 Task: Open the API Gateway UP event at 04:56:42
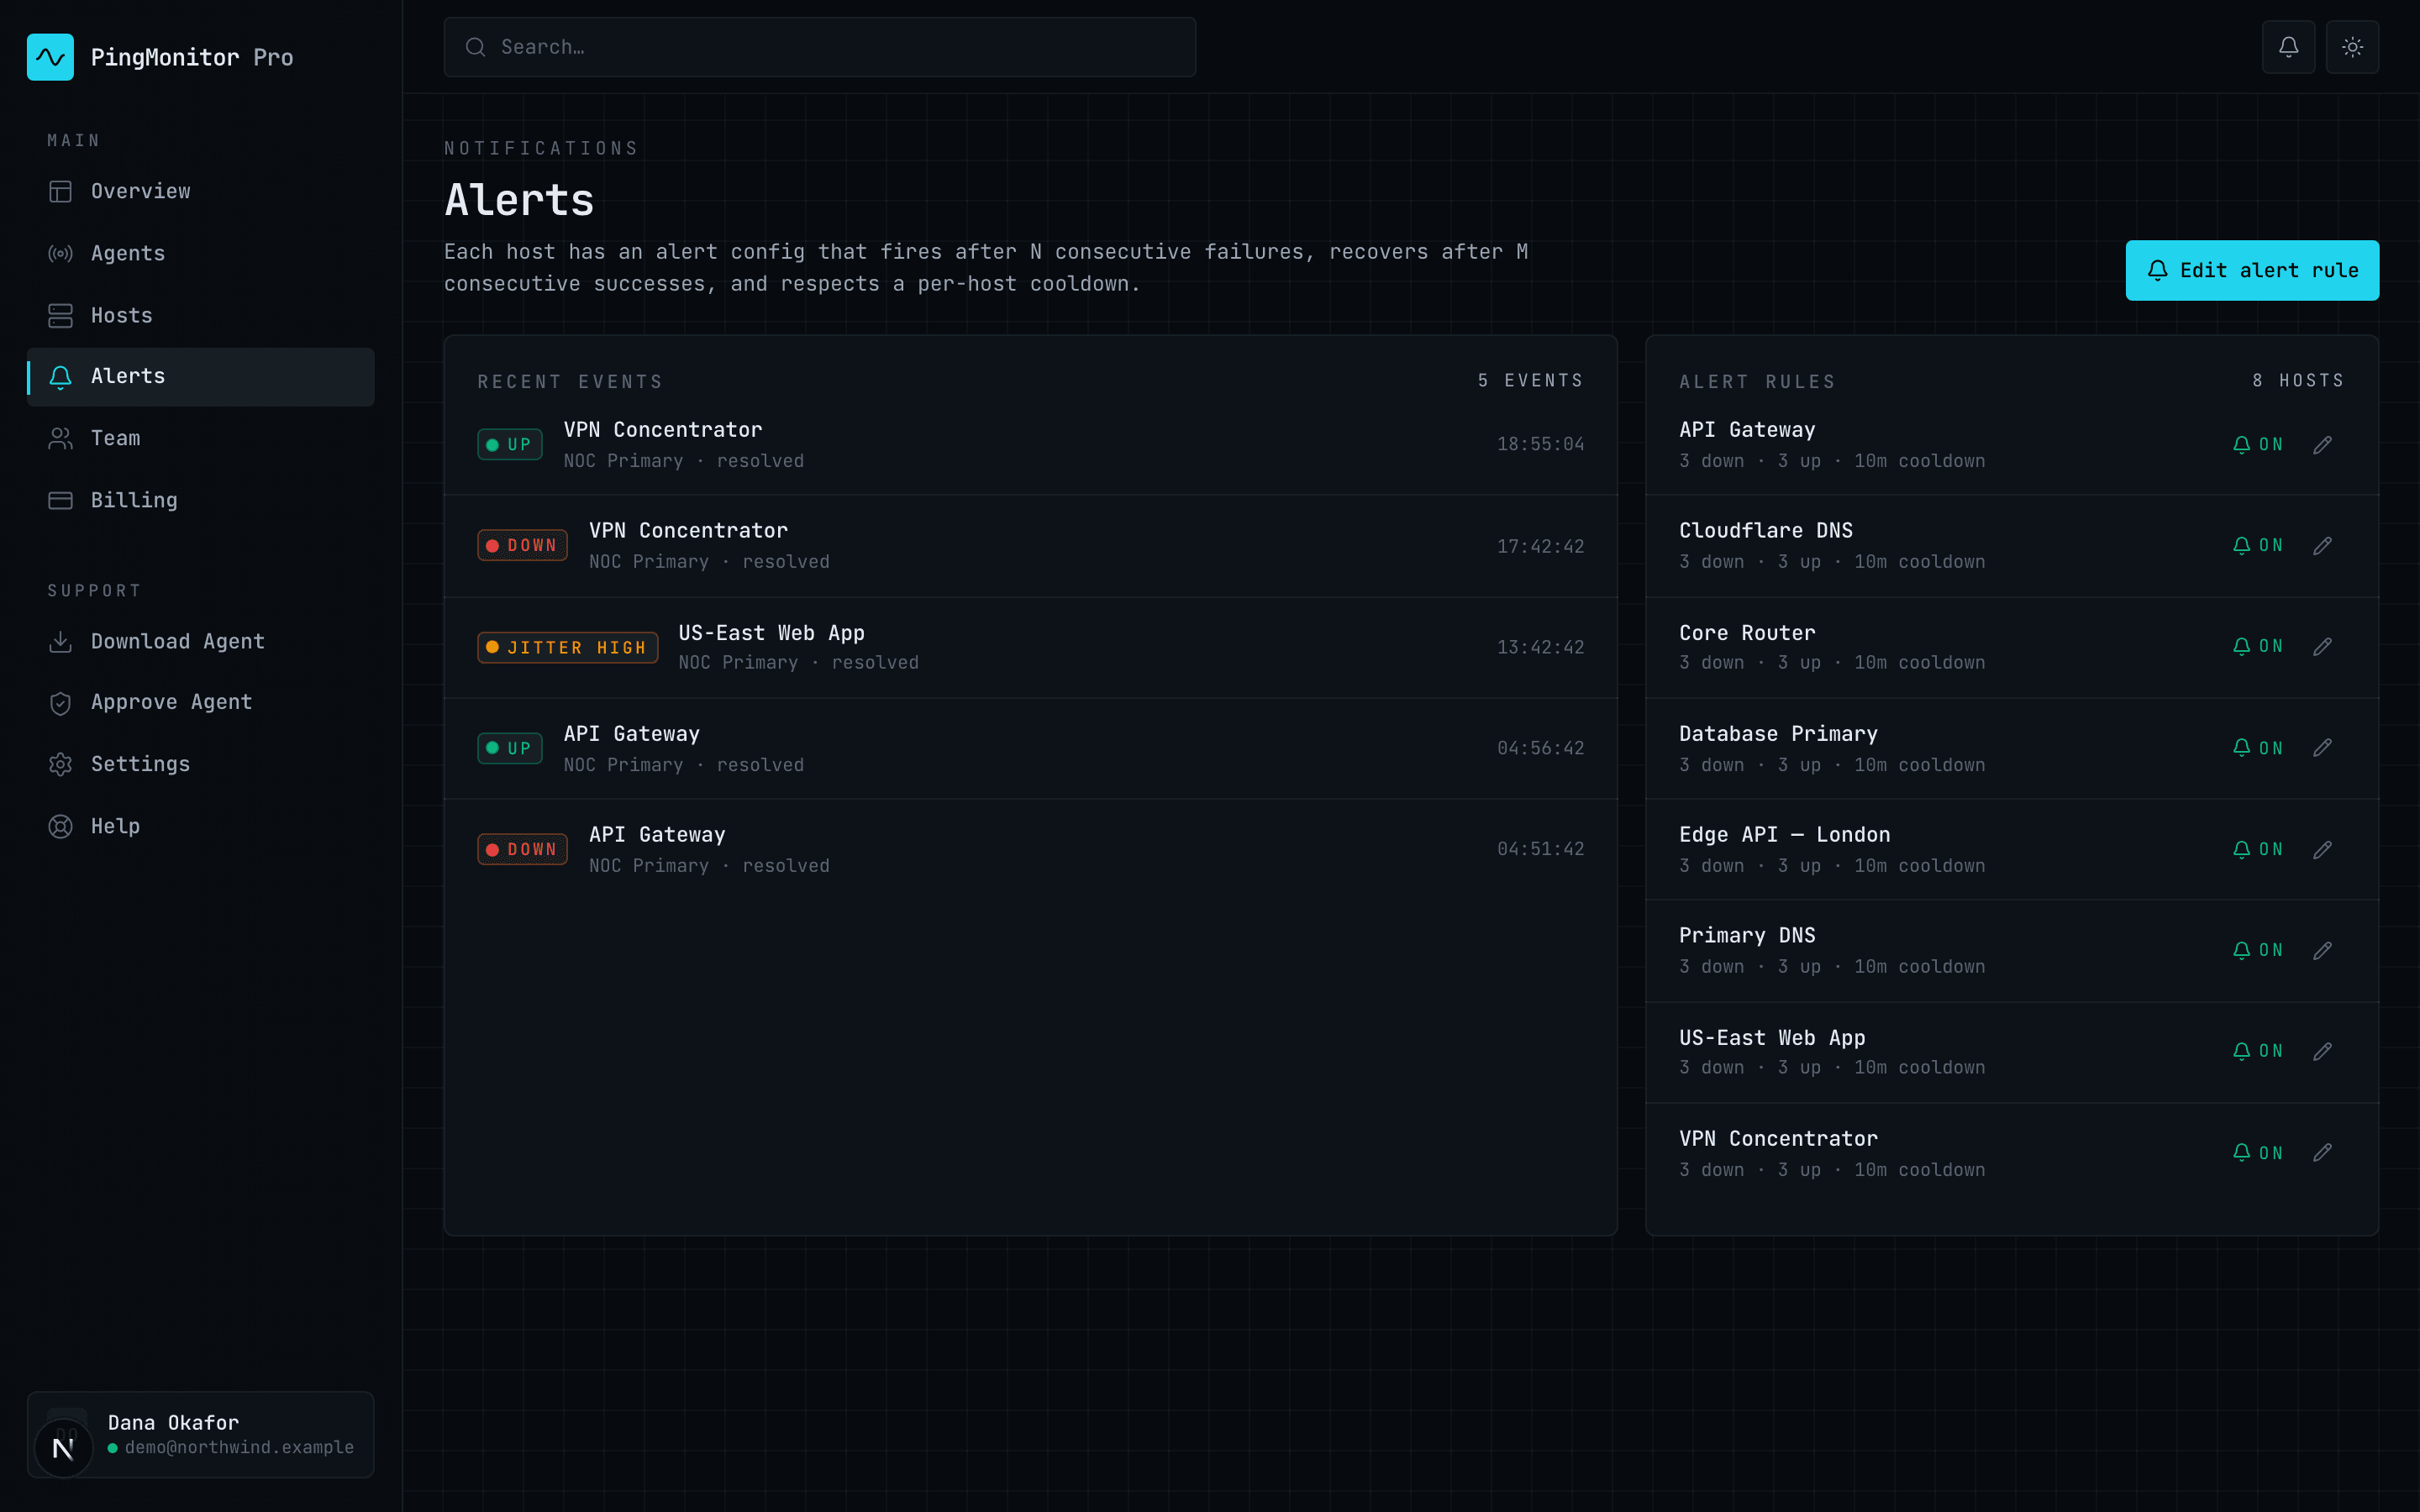click(1031, 748)
